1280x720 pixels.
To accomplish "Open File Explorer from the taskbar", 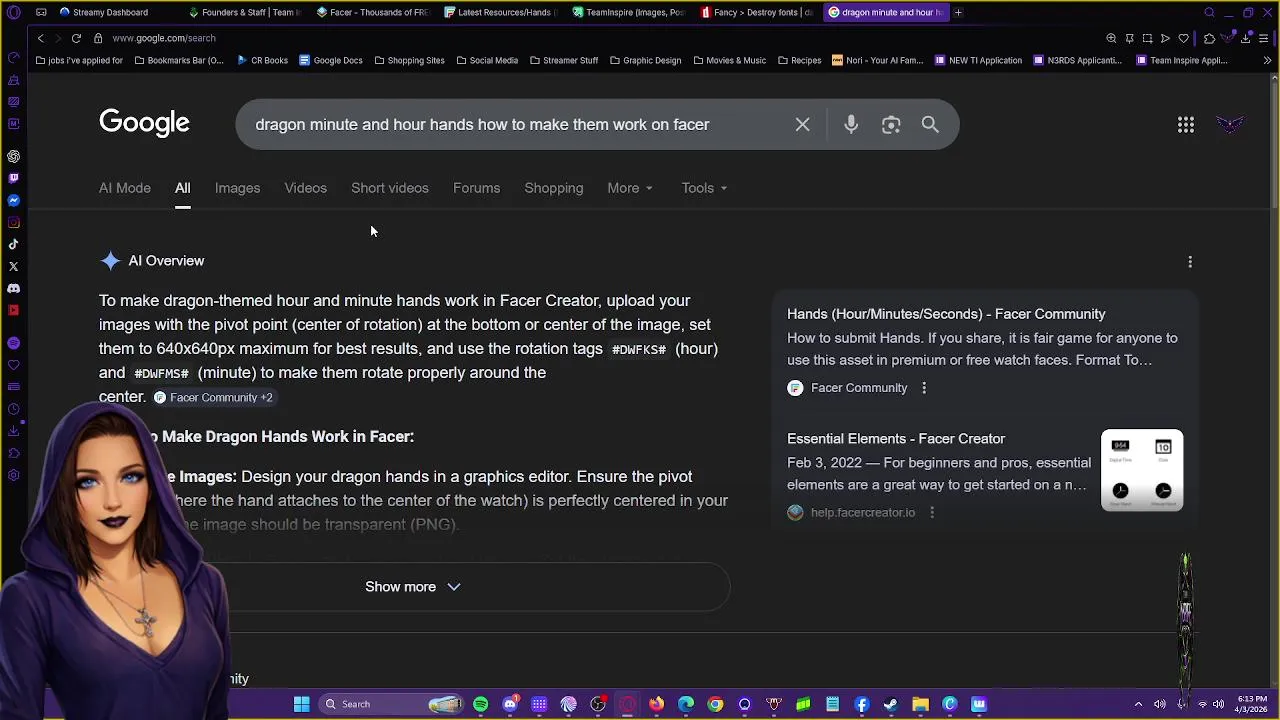I will pyautogui.click(x=920, y=704).
